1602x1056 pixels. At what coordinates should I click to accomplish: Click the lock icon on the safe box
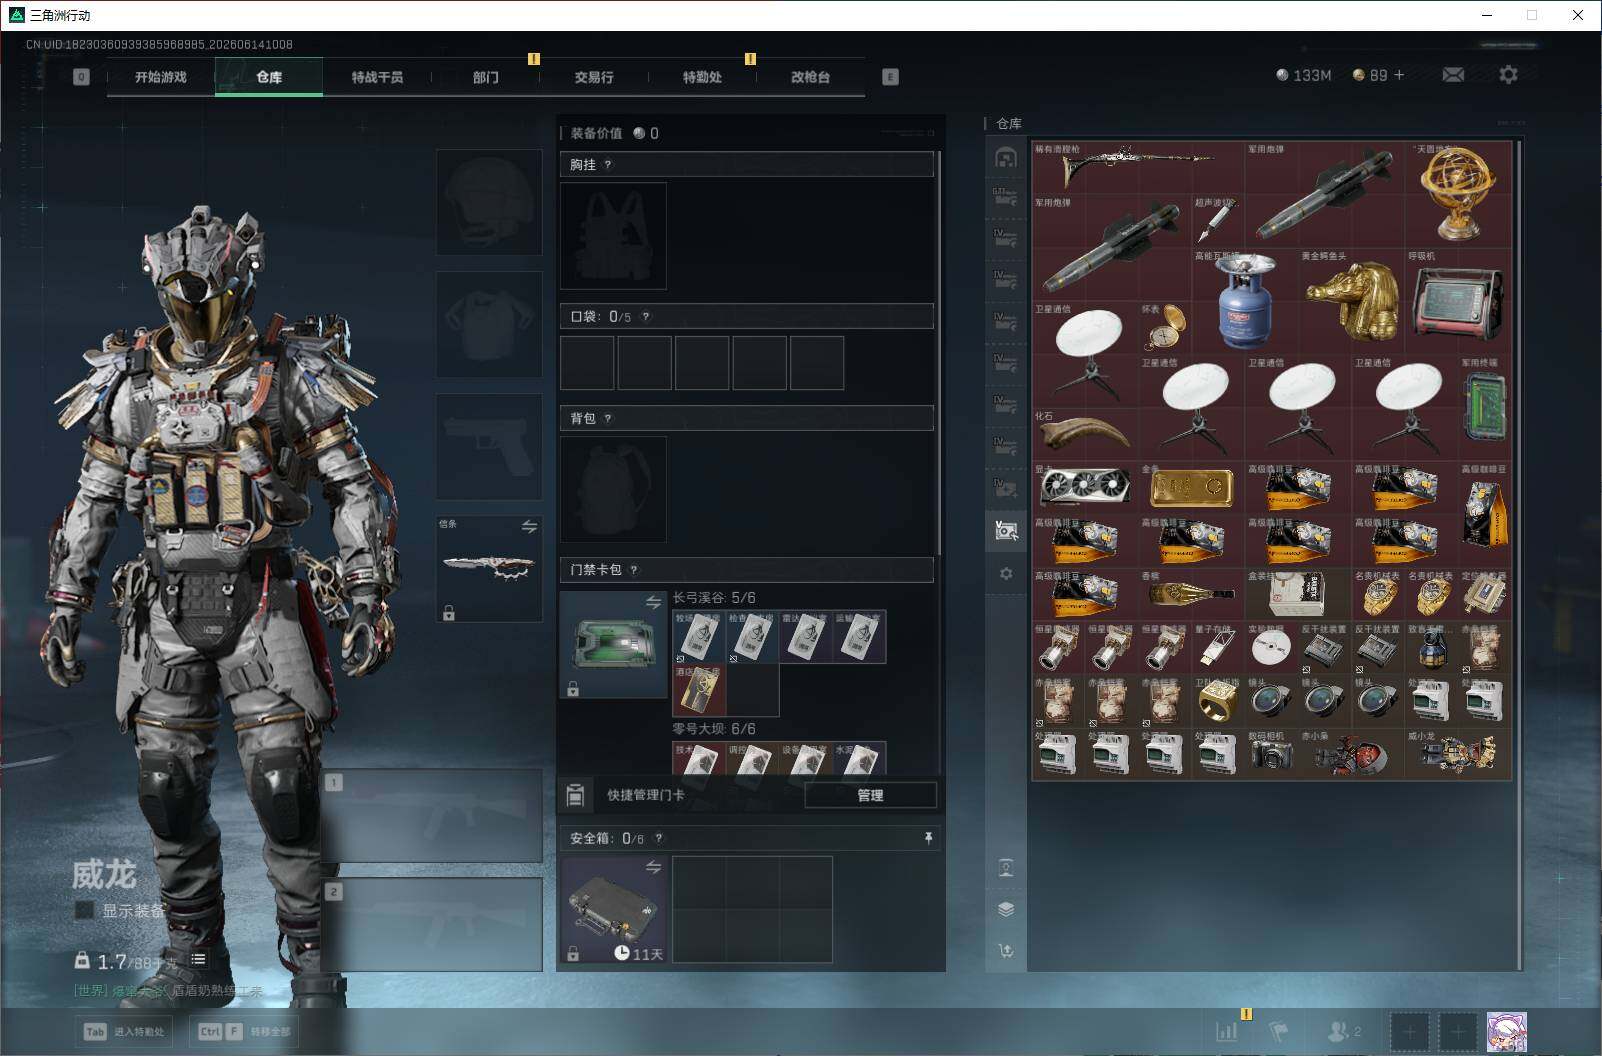tap(573, 954)
